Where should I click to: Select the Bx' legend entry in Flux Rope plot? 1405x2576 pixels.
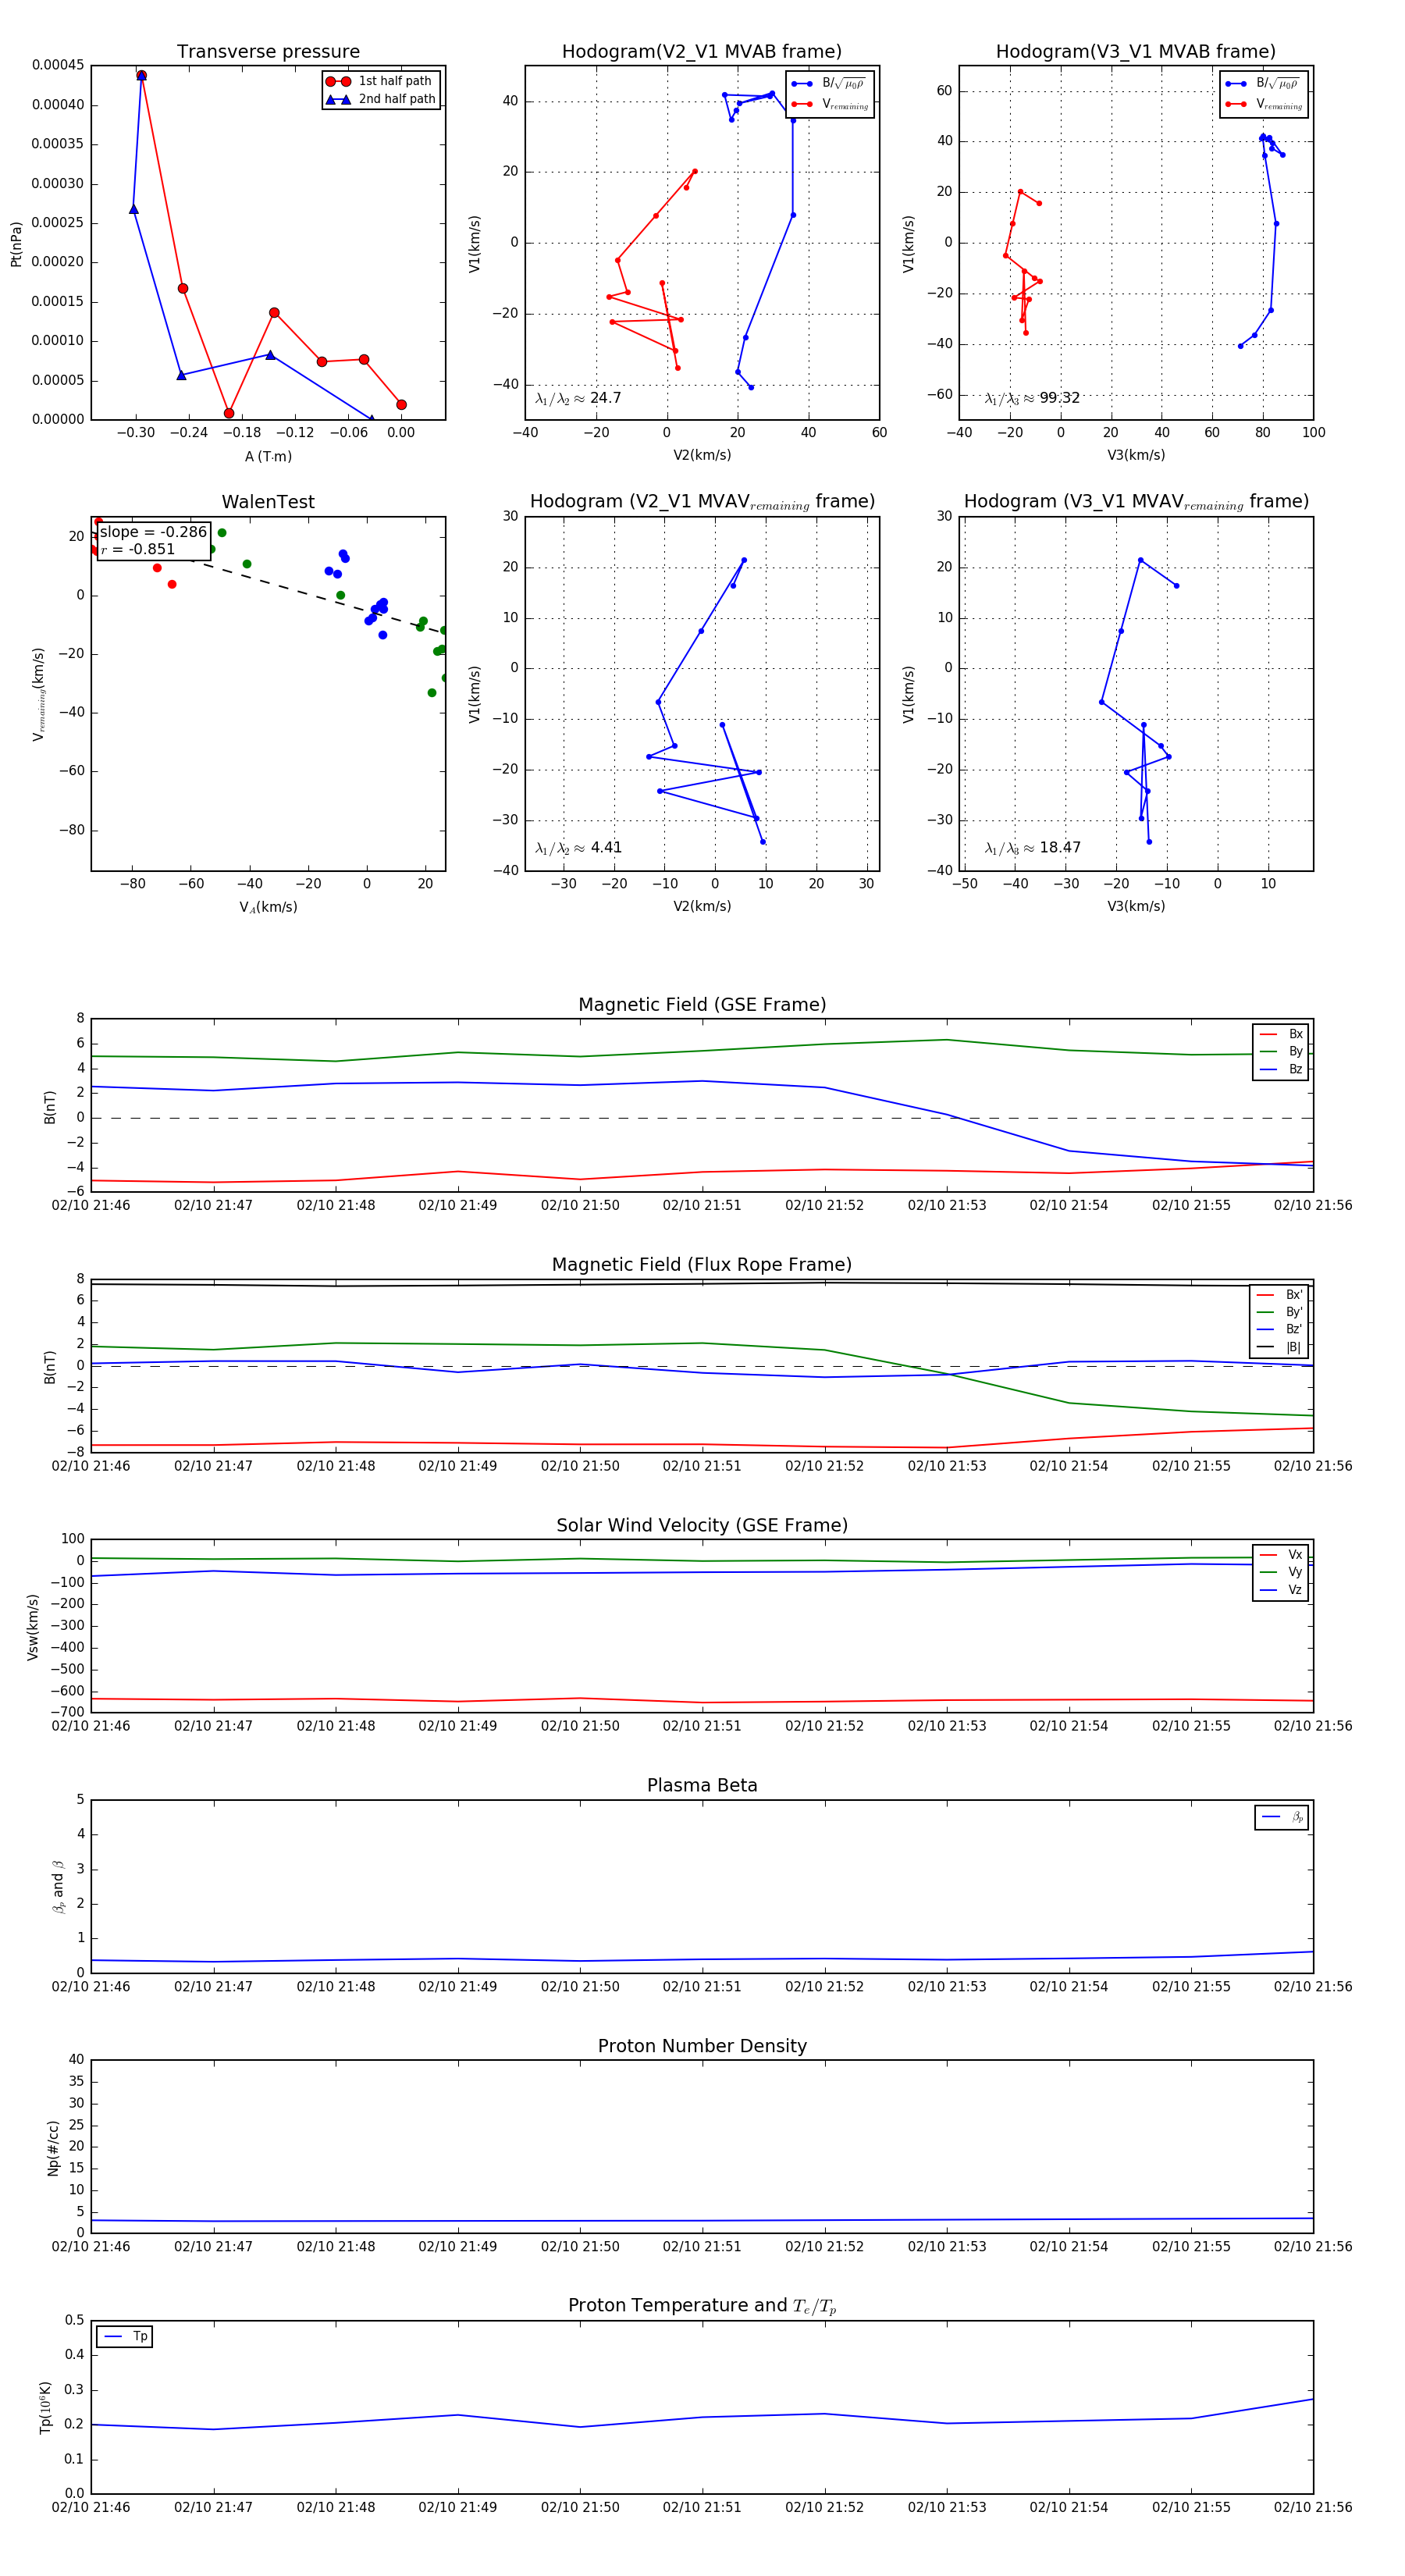point(1279,1294)
